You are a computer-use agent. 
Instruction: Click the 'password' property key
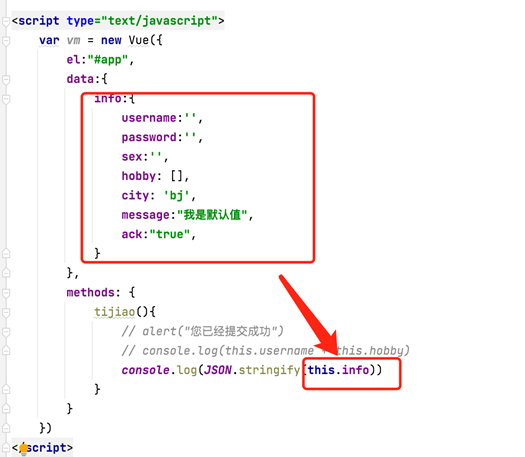tap(149, 138)
